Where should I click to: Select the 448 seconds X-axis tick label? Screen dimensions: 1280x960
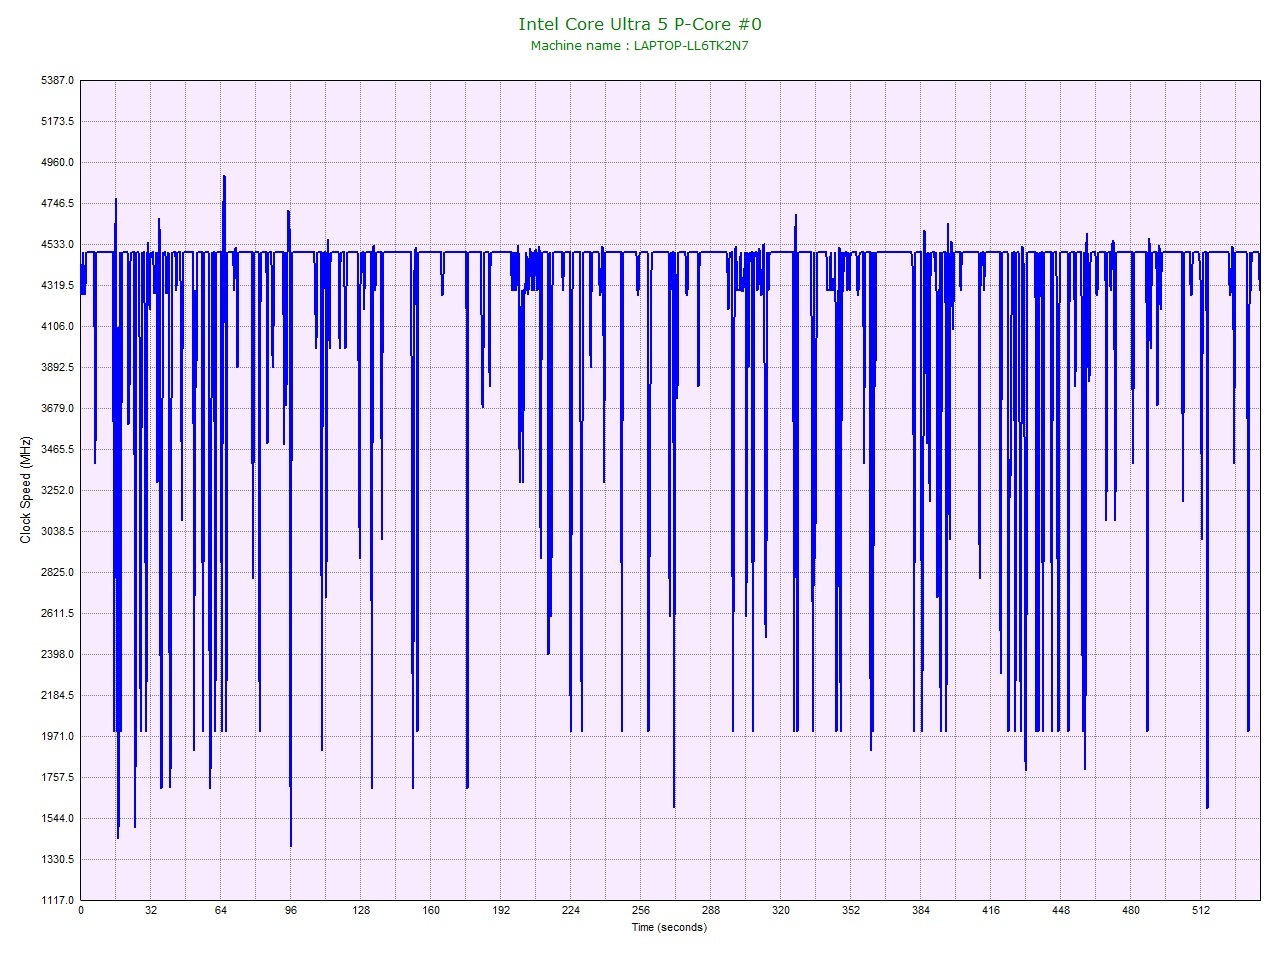coord(1061,911)
